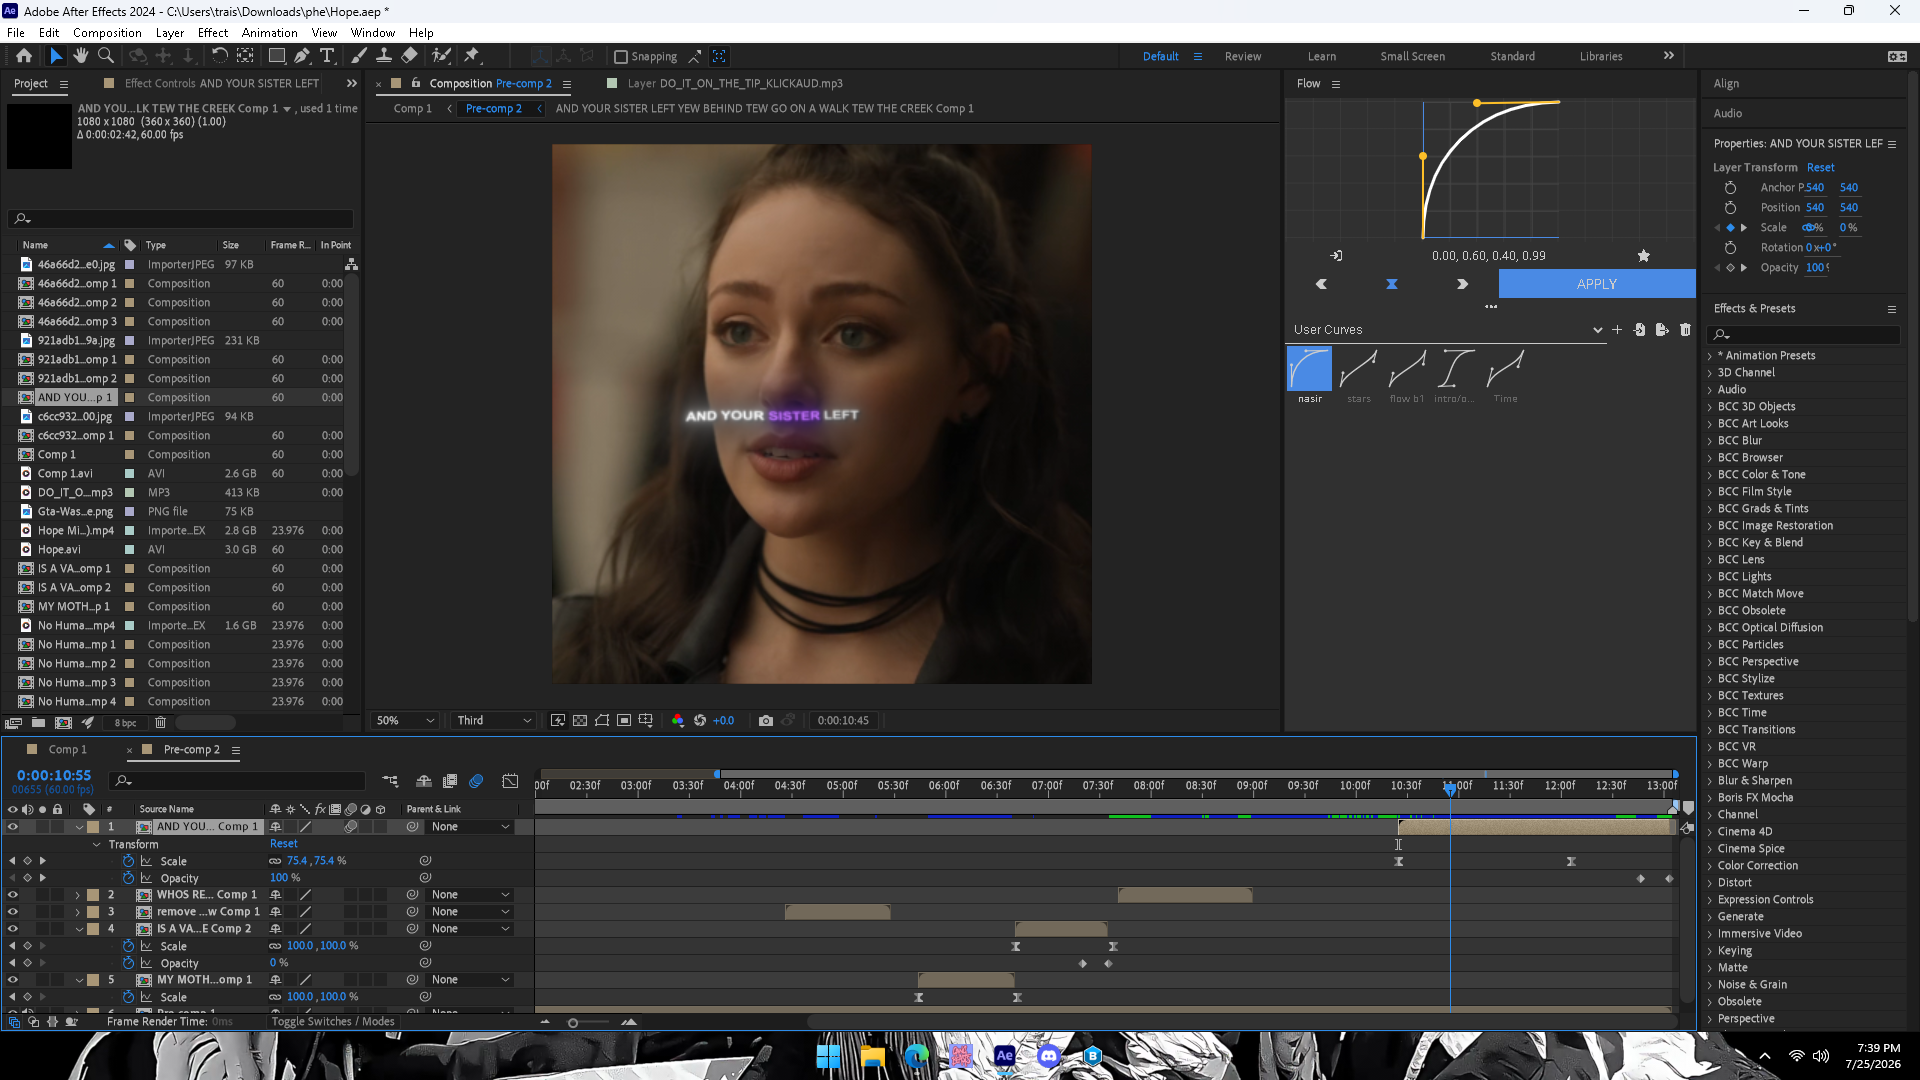Open the Graph Editor in timeline
The width and height of the screenshot is (1920, 1080).
tap(510, 780)
